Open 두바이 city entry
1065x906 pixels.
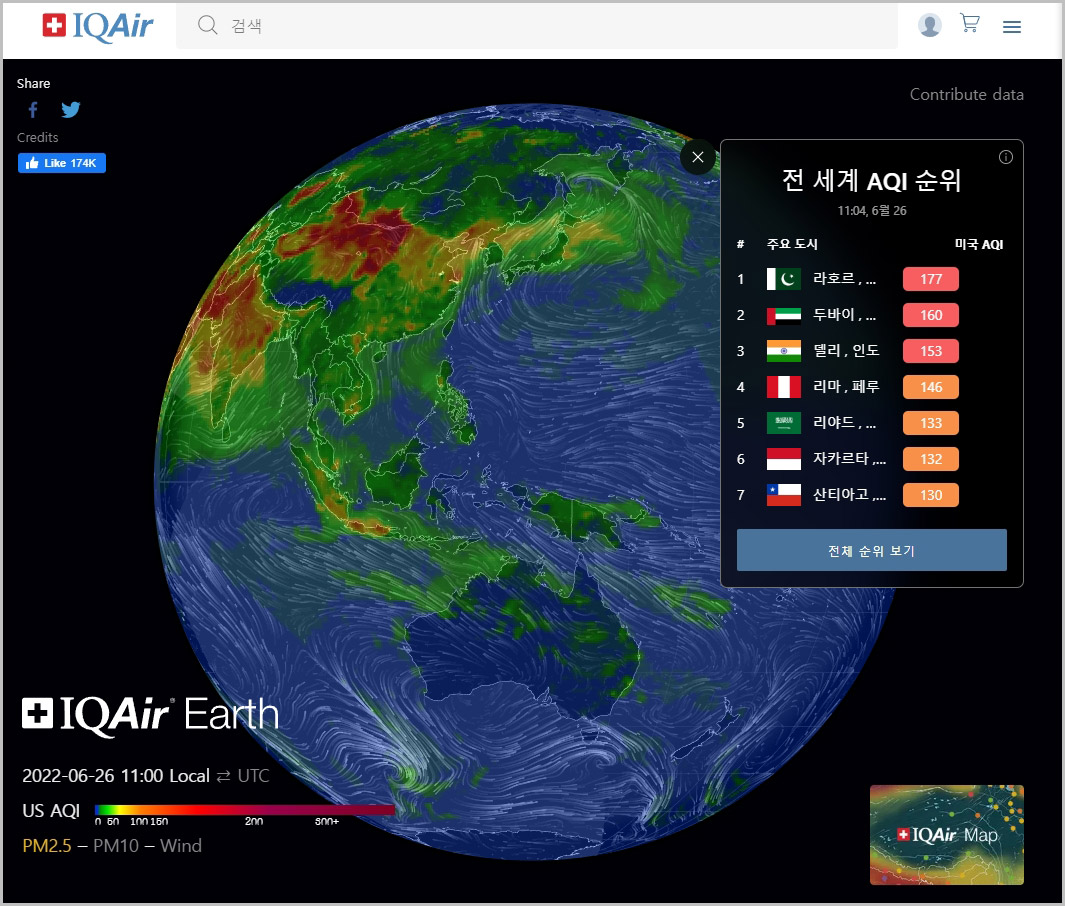click(x=844, y=314)
